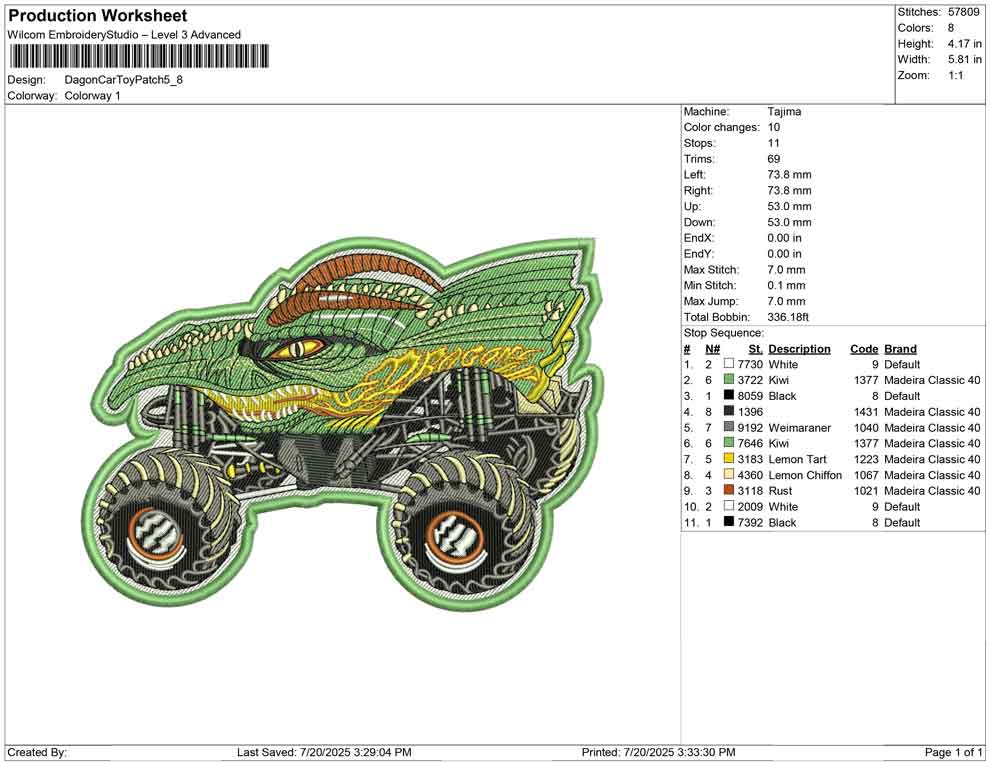The height and width of the screenshot is (762, 990).
Task: Click the Stop Sequence heading
Action: tap(724, 333)
